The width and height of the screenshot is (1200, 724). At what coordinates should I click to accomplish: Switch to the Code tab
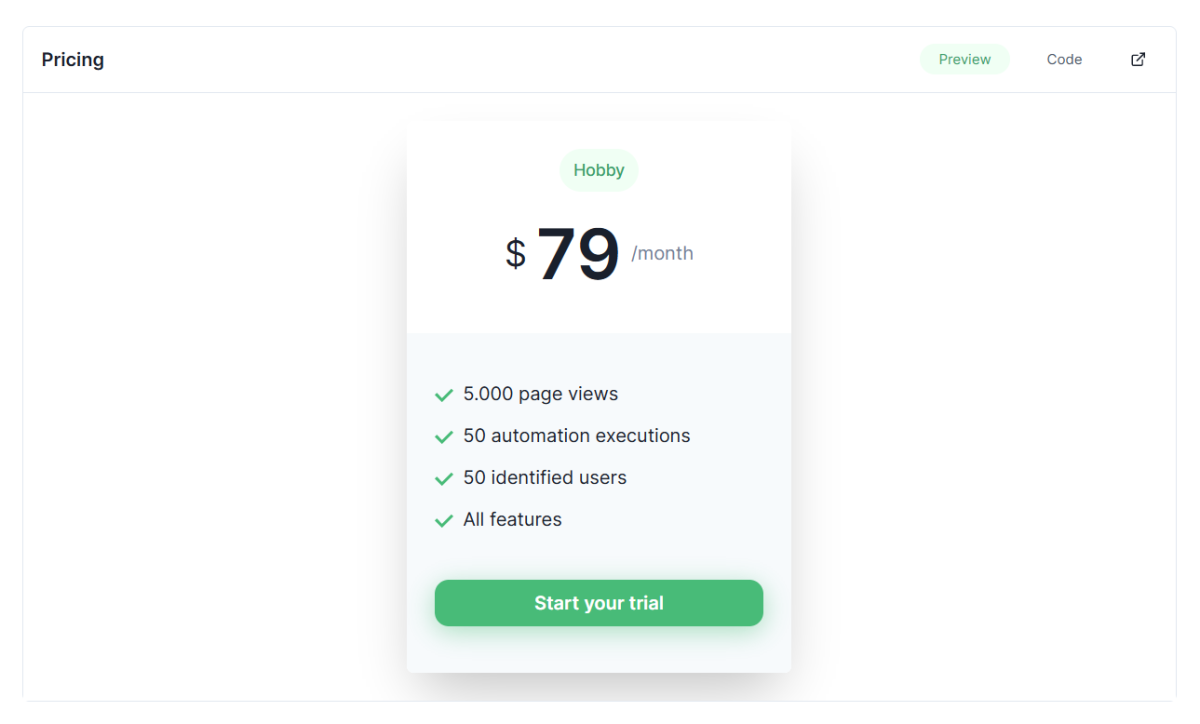(1064, 59)
